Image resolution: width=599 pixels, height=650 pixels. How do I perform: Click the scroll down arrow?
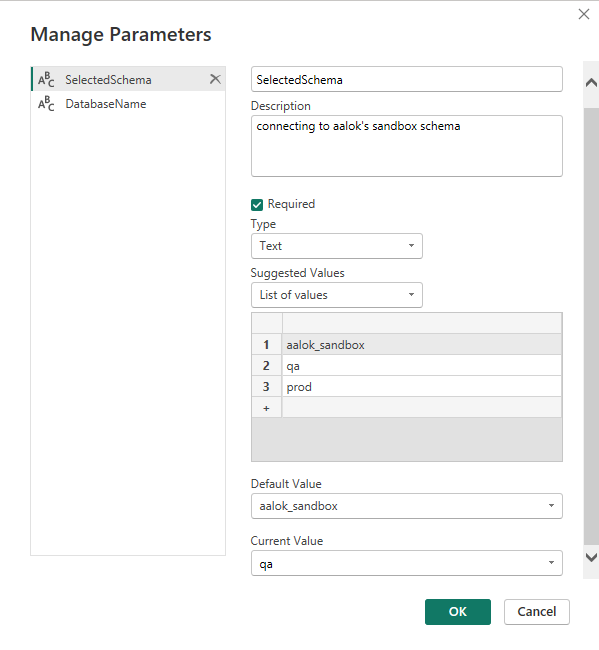click(x=591, y=557)
